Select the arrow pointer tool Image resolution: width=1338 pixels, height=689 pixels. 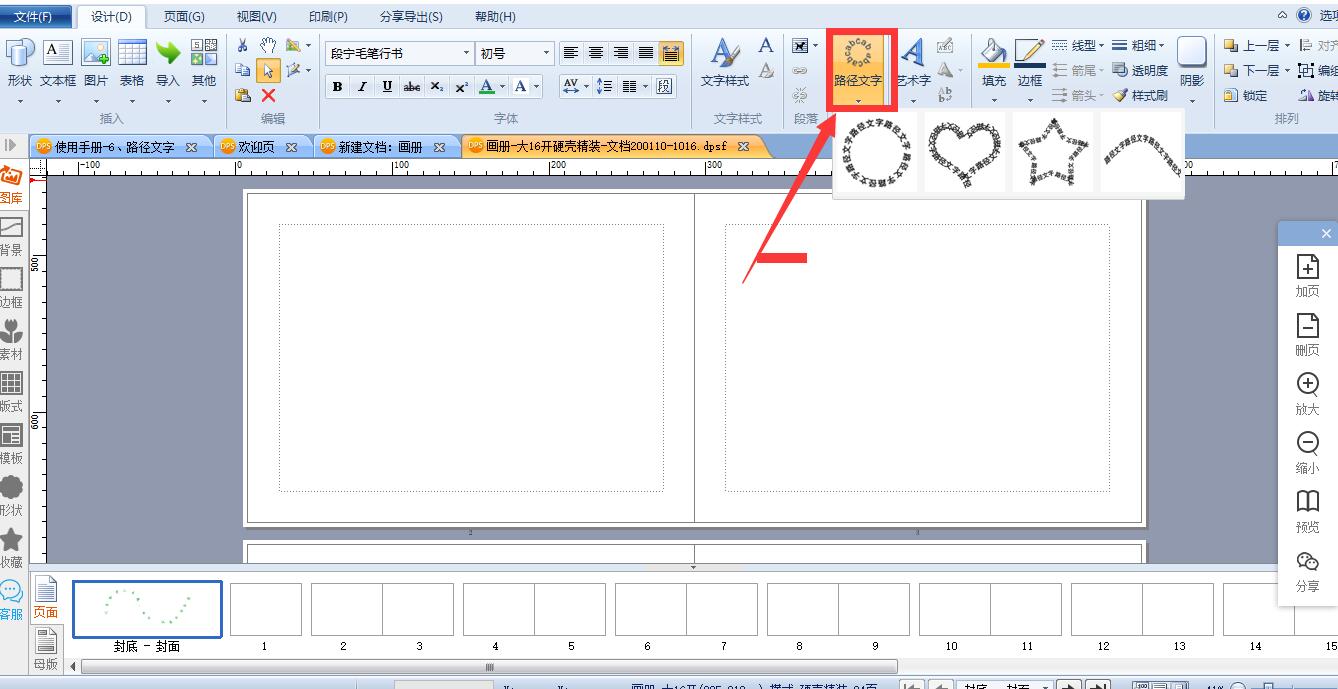[x=268, y=70]
